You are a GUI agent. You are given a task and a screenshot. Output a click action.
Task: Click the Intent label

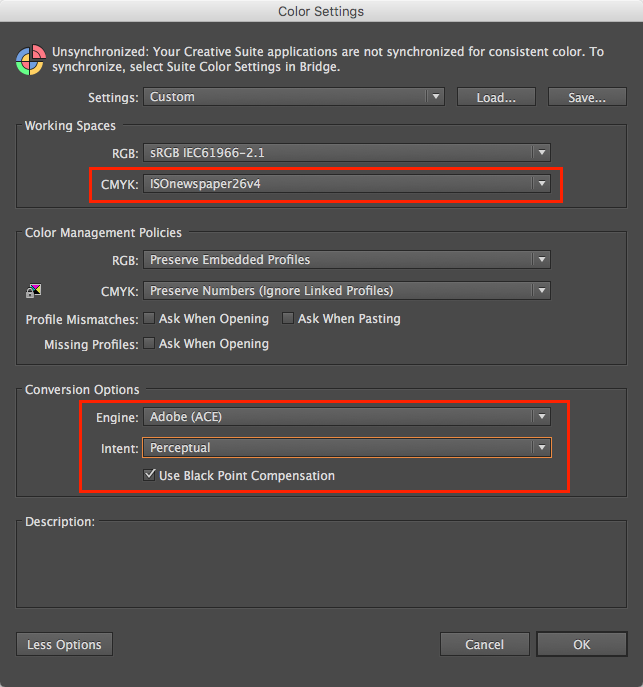[120, 449]
